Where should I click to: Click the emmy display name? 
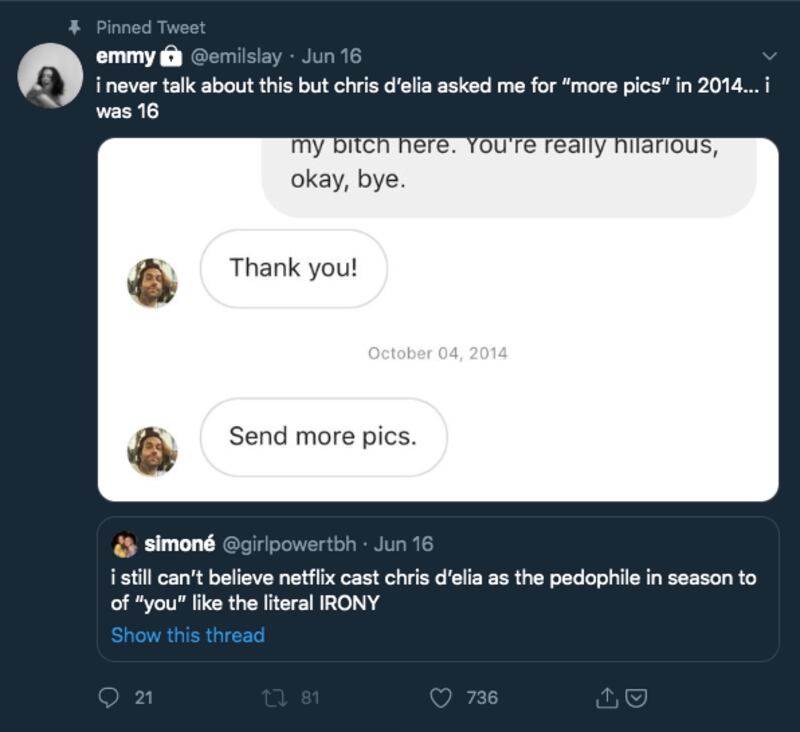click(x=126, y=56)
